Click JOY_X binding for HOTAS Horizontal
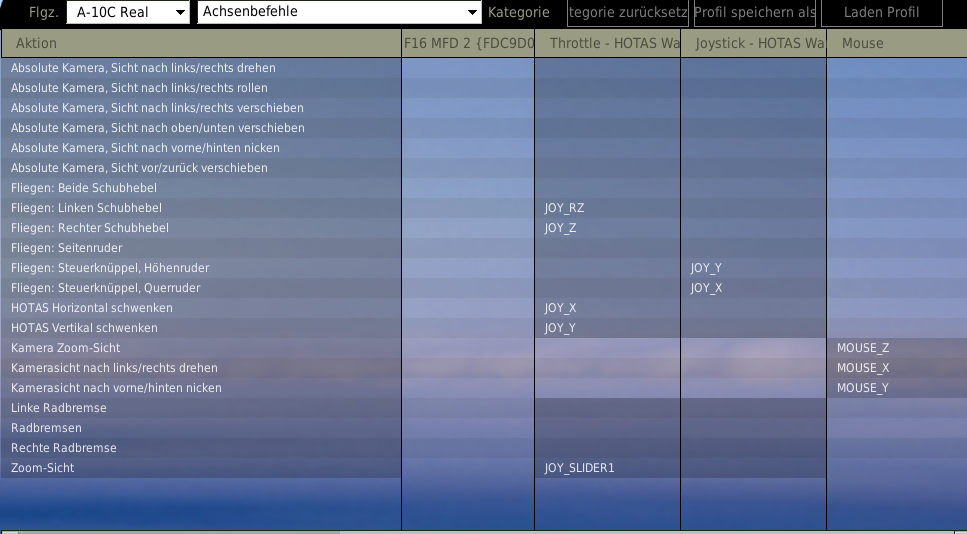967x534 pixels. point(607,308)
